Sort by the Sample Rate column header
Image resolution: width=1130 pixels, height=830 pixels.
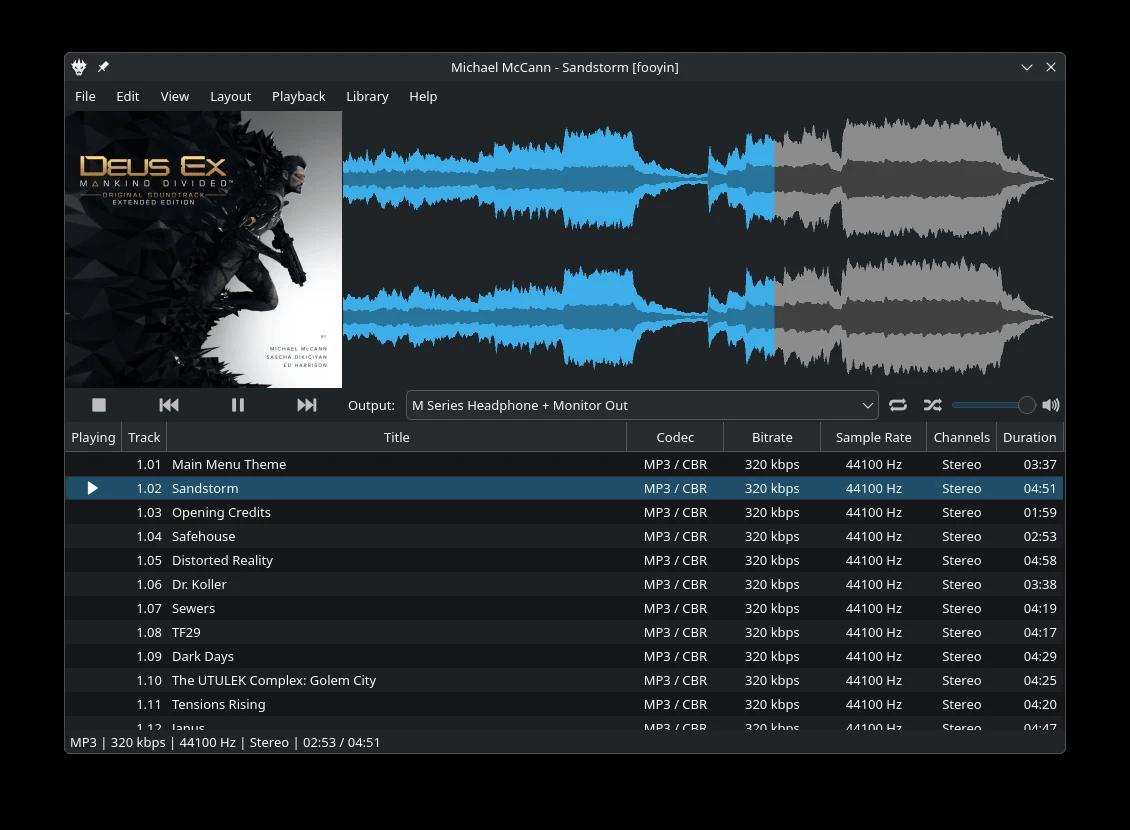click(873, 437)
